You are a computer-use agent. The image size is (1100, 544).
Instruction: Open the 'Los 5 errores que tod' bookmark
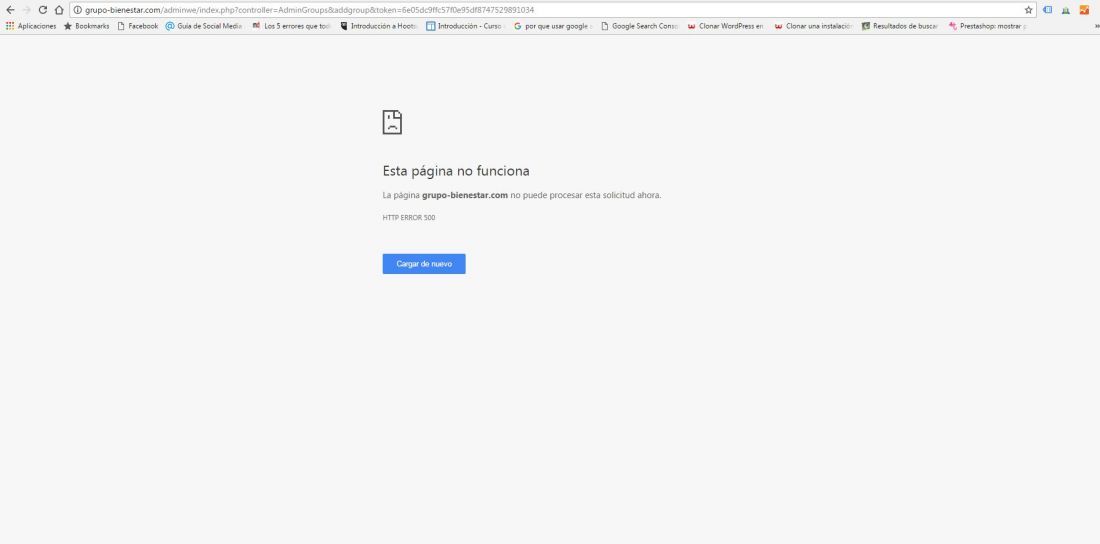tap(292, 26)
